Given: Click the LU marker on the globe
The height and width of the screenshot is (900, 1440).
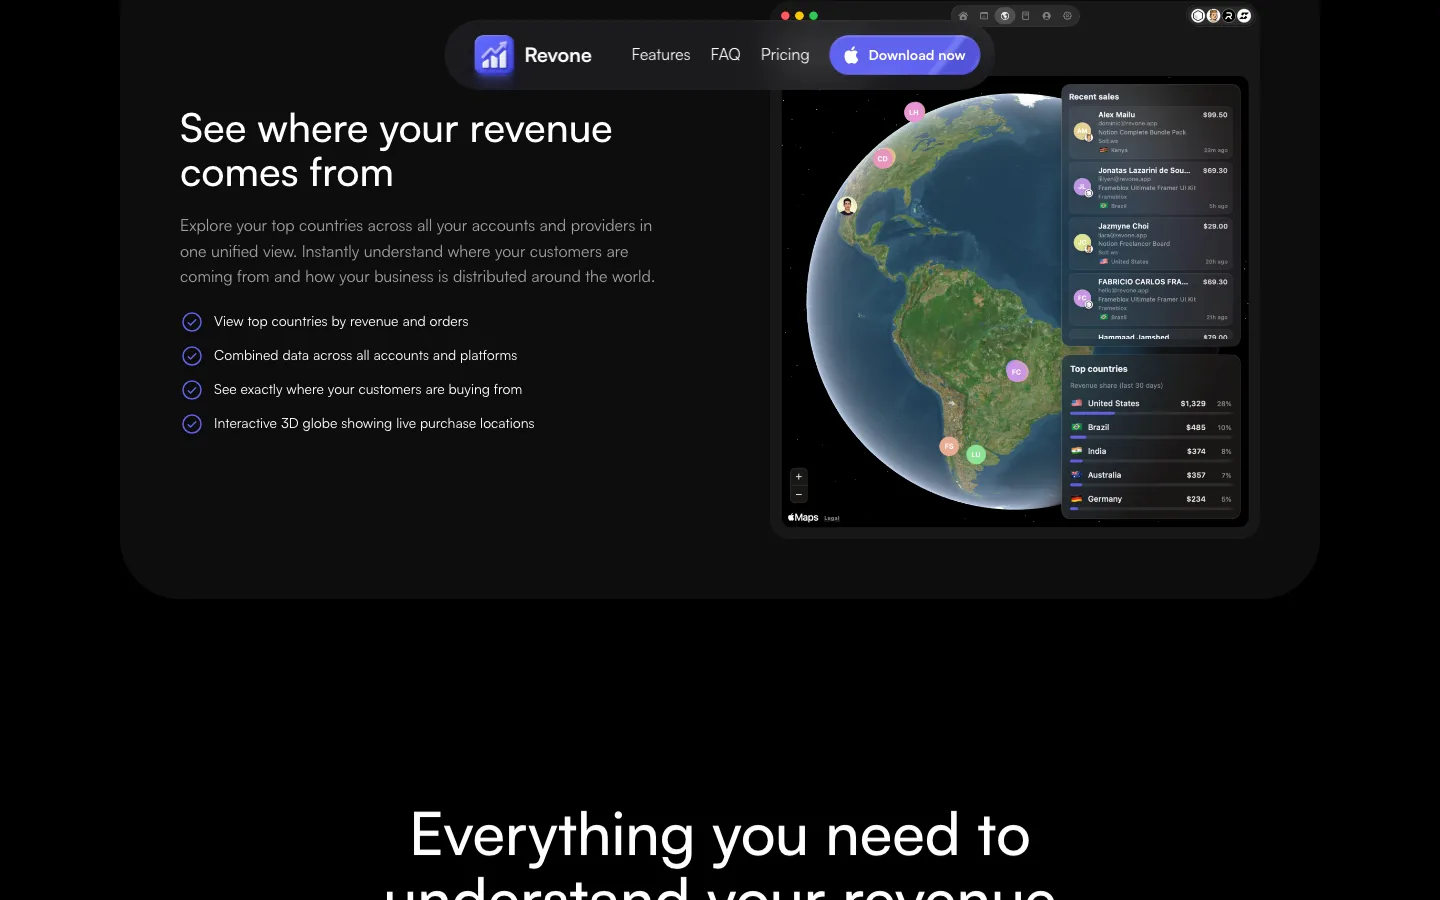Looking at the screenshot, I should click(976, 454).
